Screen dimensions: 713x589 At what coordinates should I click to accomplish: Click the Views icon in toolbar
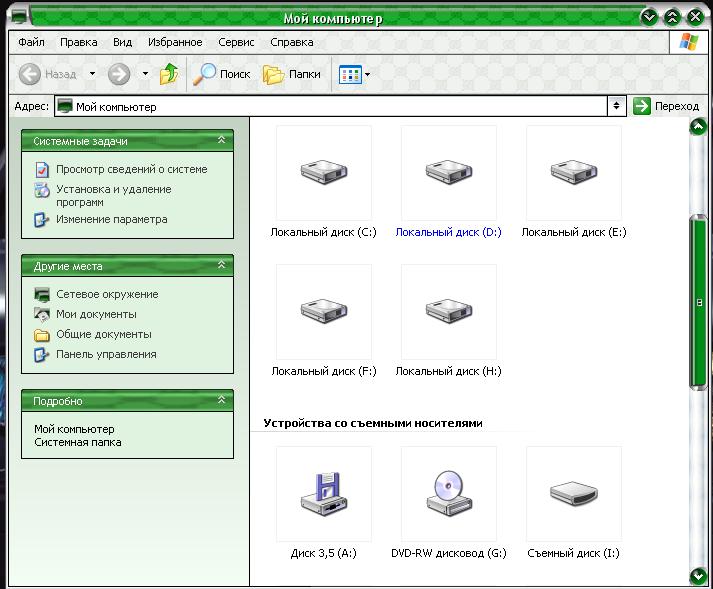(x=350, y=75)
